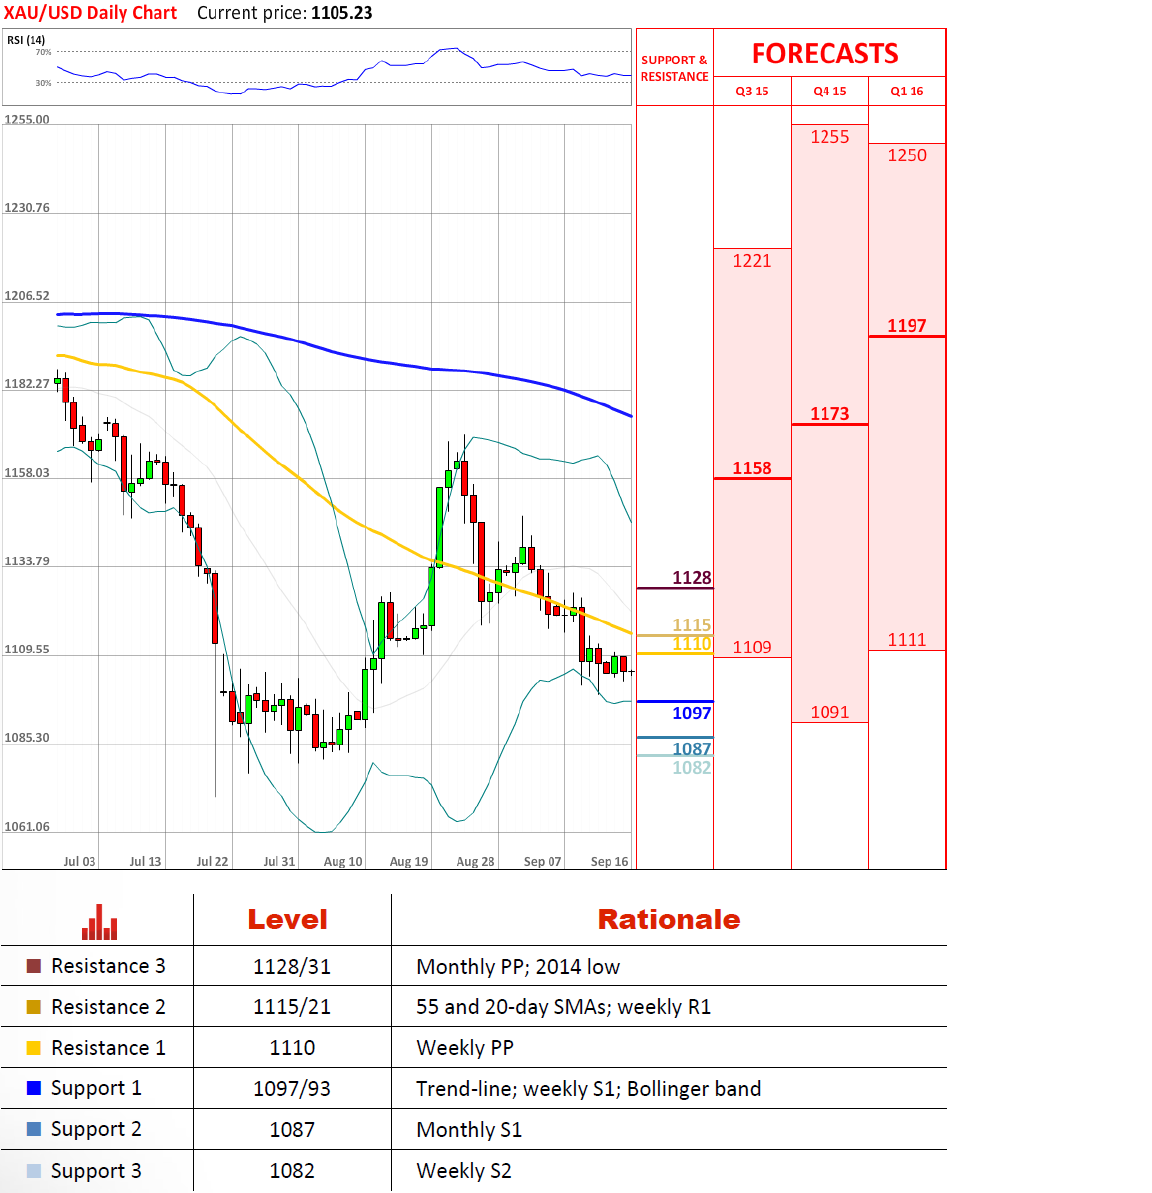Select the 'Q4 15' forecast column header
The height and width of the screenshot is (1193, 1152).
[x=829, y=91]
